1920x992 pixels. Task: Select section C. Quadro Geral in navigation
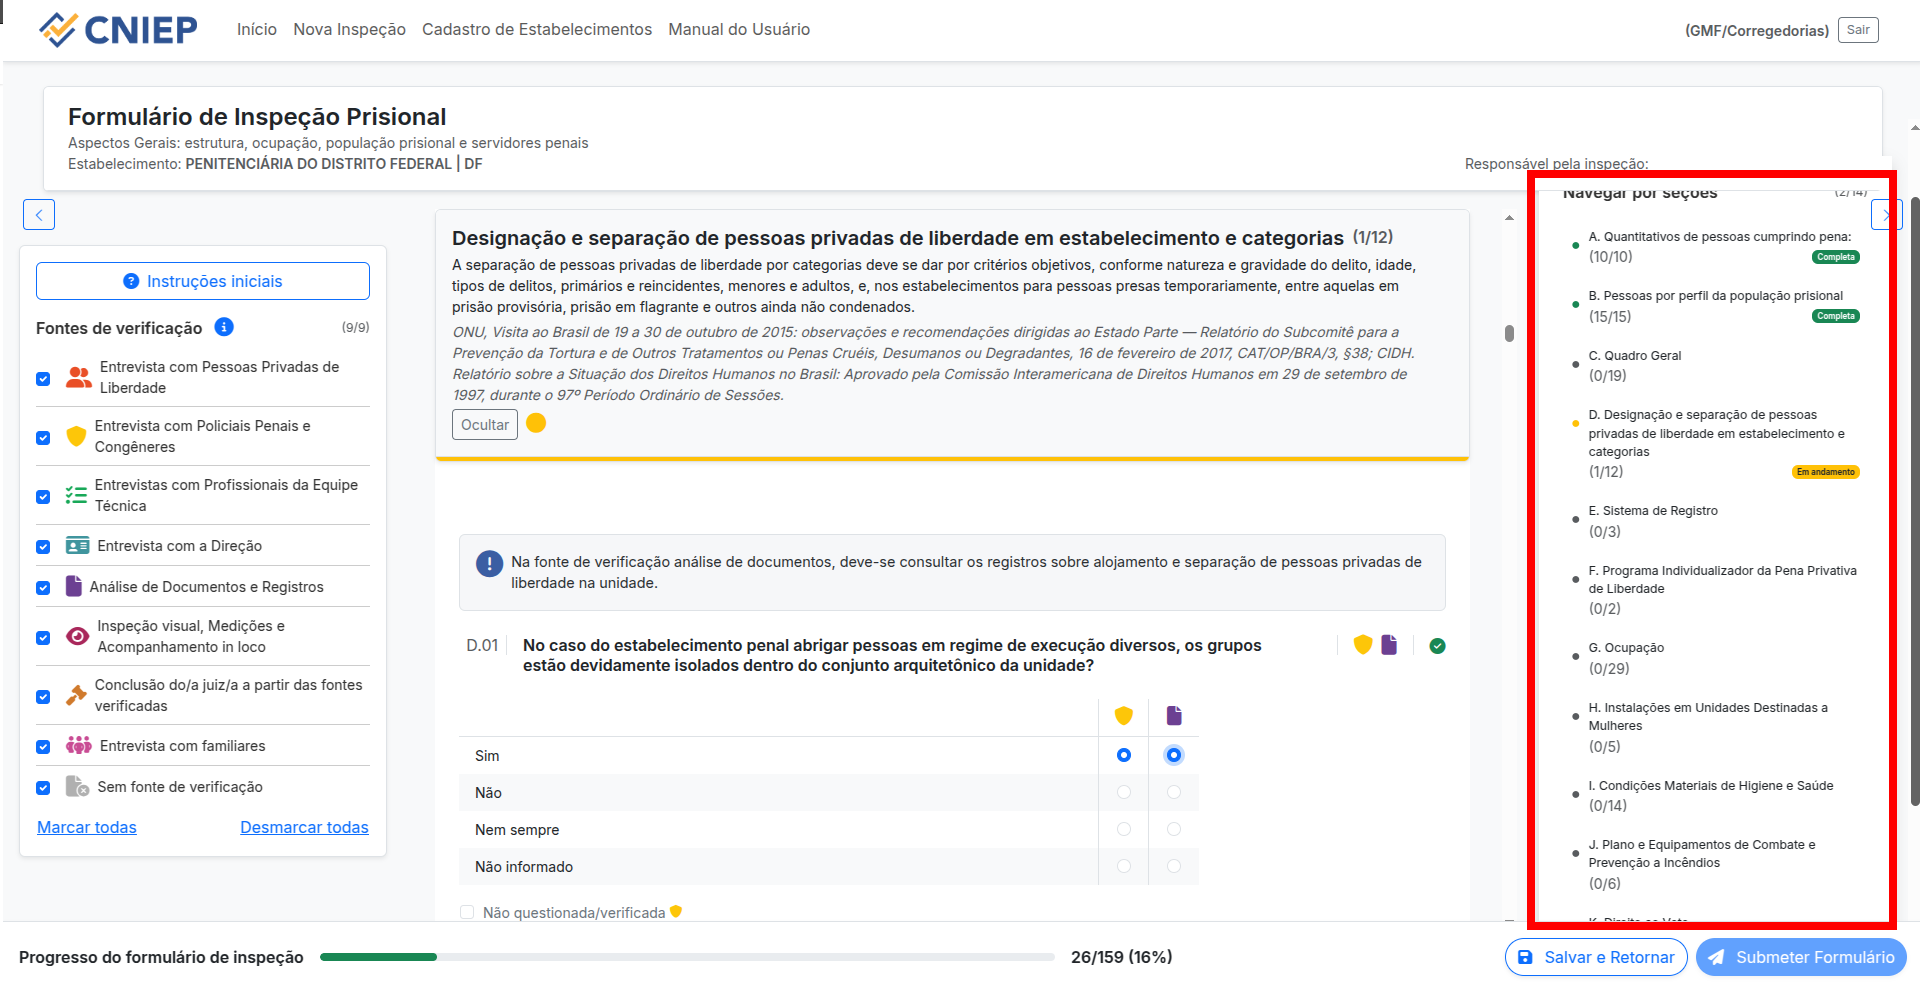1635,355
